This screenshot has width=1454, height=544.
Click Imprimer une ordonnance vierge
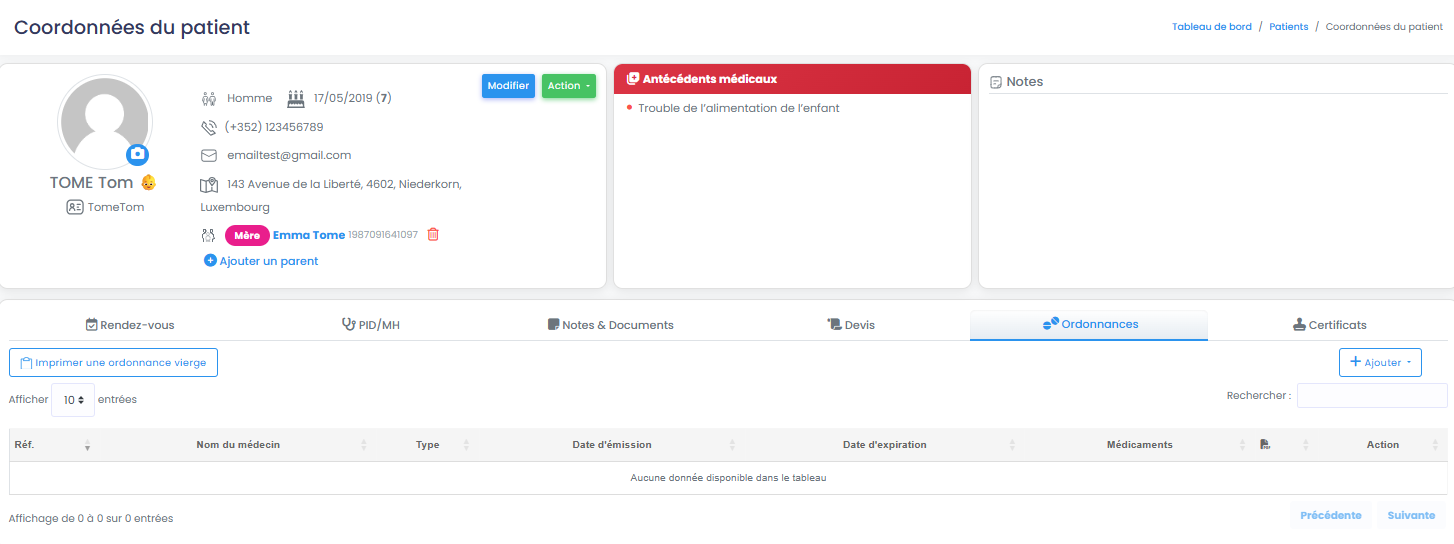(x=113, y=362)
